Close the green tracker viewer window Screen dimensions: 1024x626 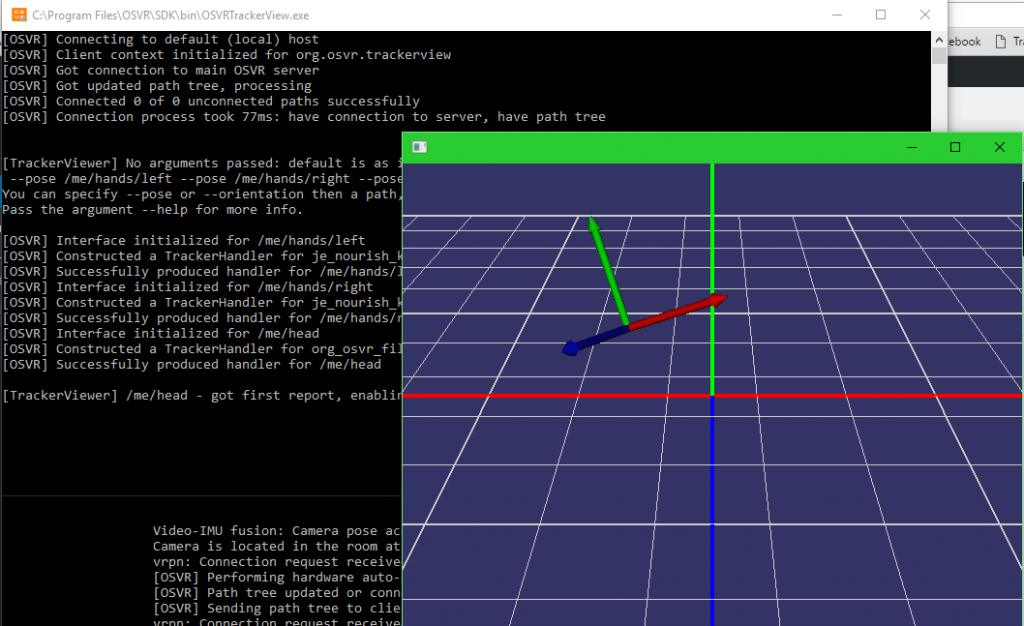click(x=999, y=147)
